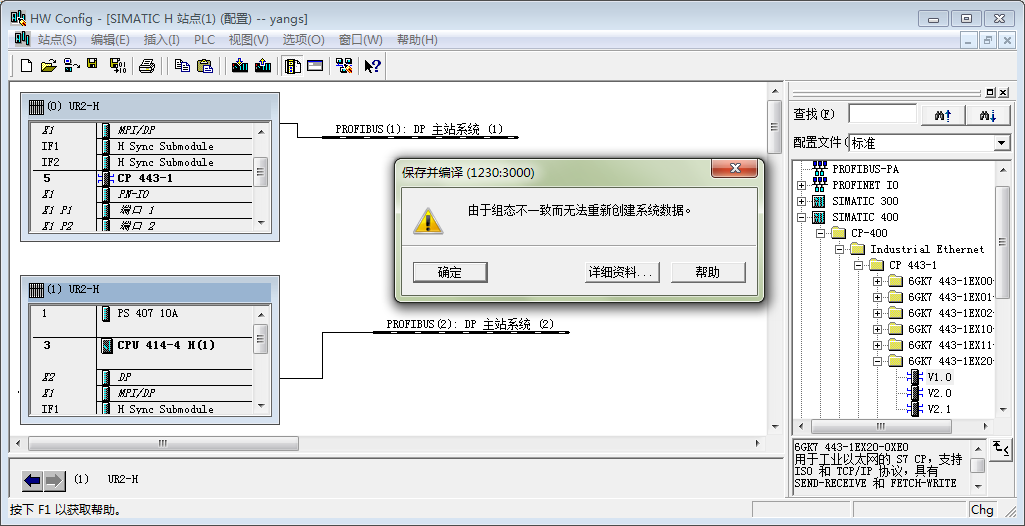Click the Save and Compile toolbar icon
Viewport: 1025px width, 526px height.
(x=118, y=65)
